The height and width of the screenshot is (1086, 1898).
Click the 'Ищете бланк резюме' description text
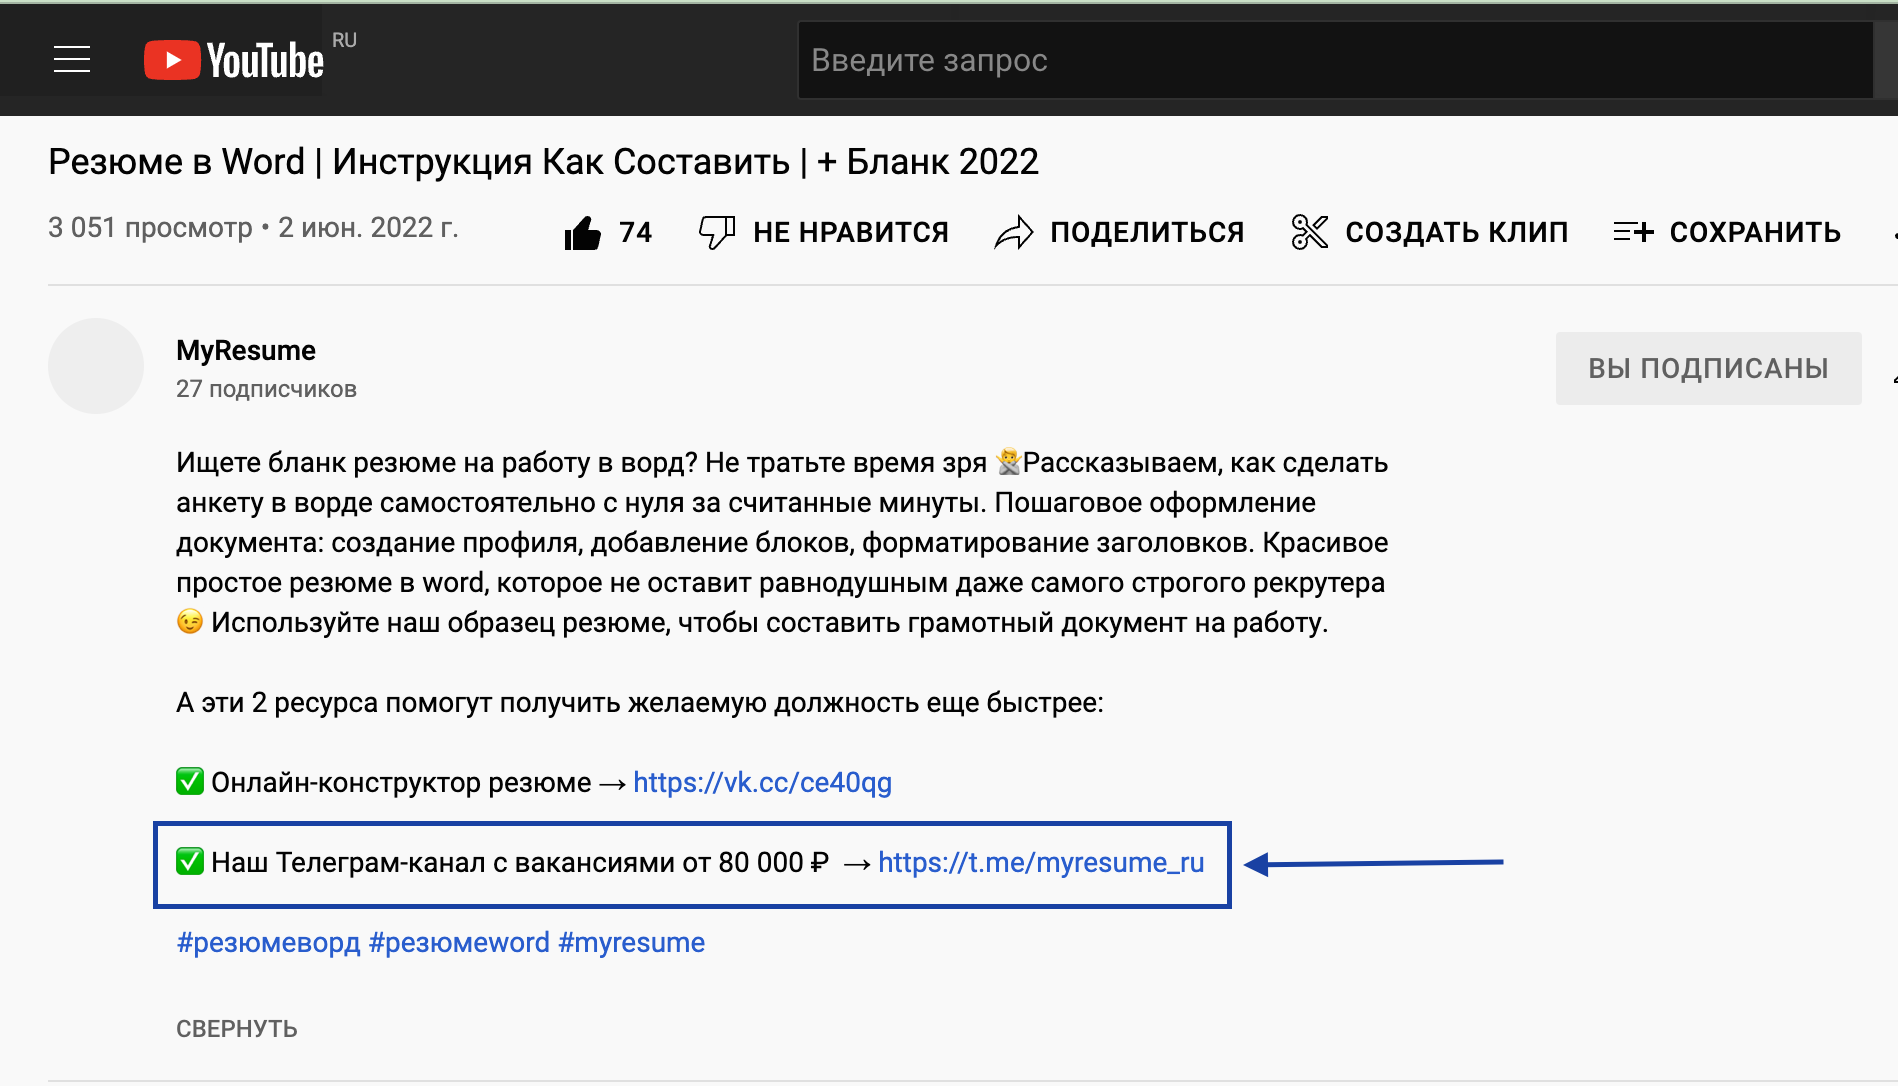click(782, 542)
